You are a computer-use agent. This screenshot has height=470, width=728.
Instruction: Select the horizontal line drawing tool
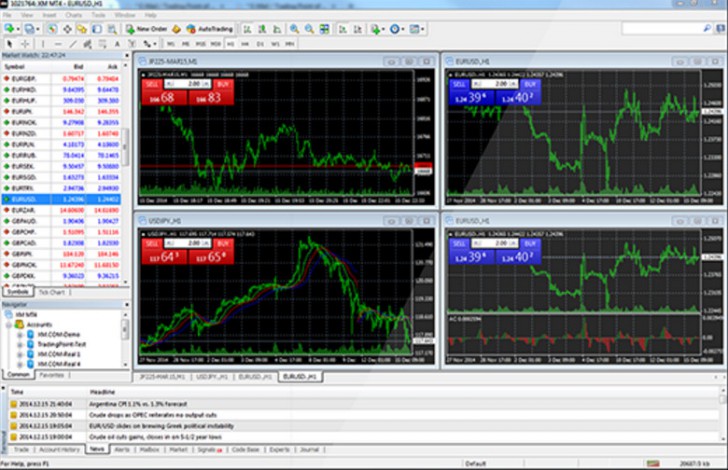point(58,44)
